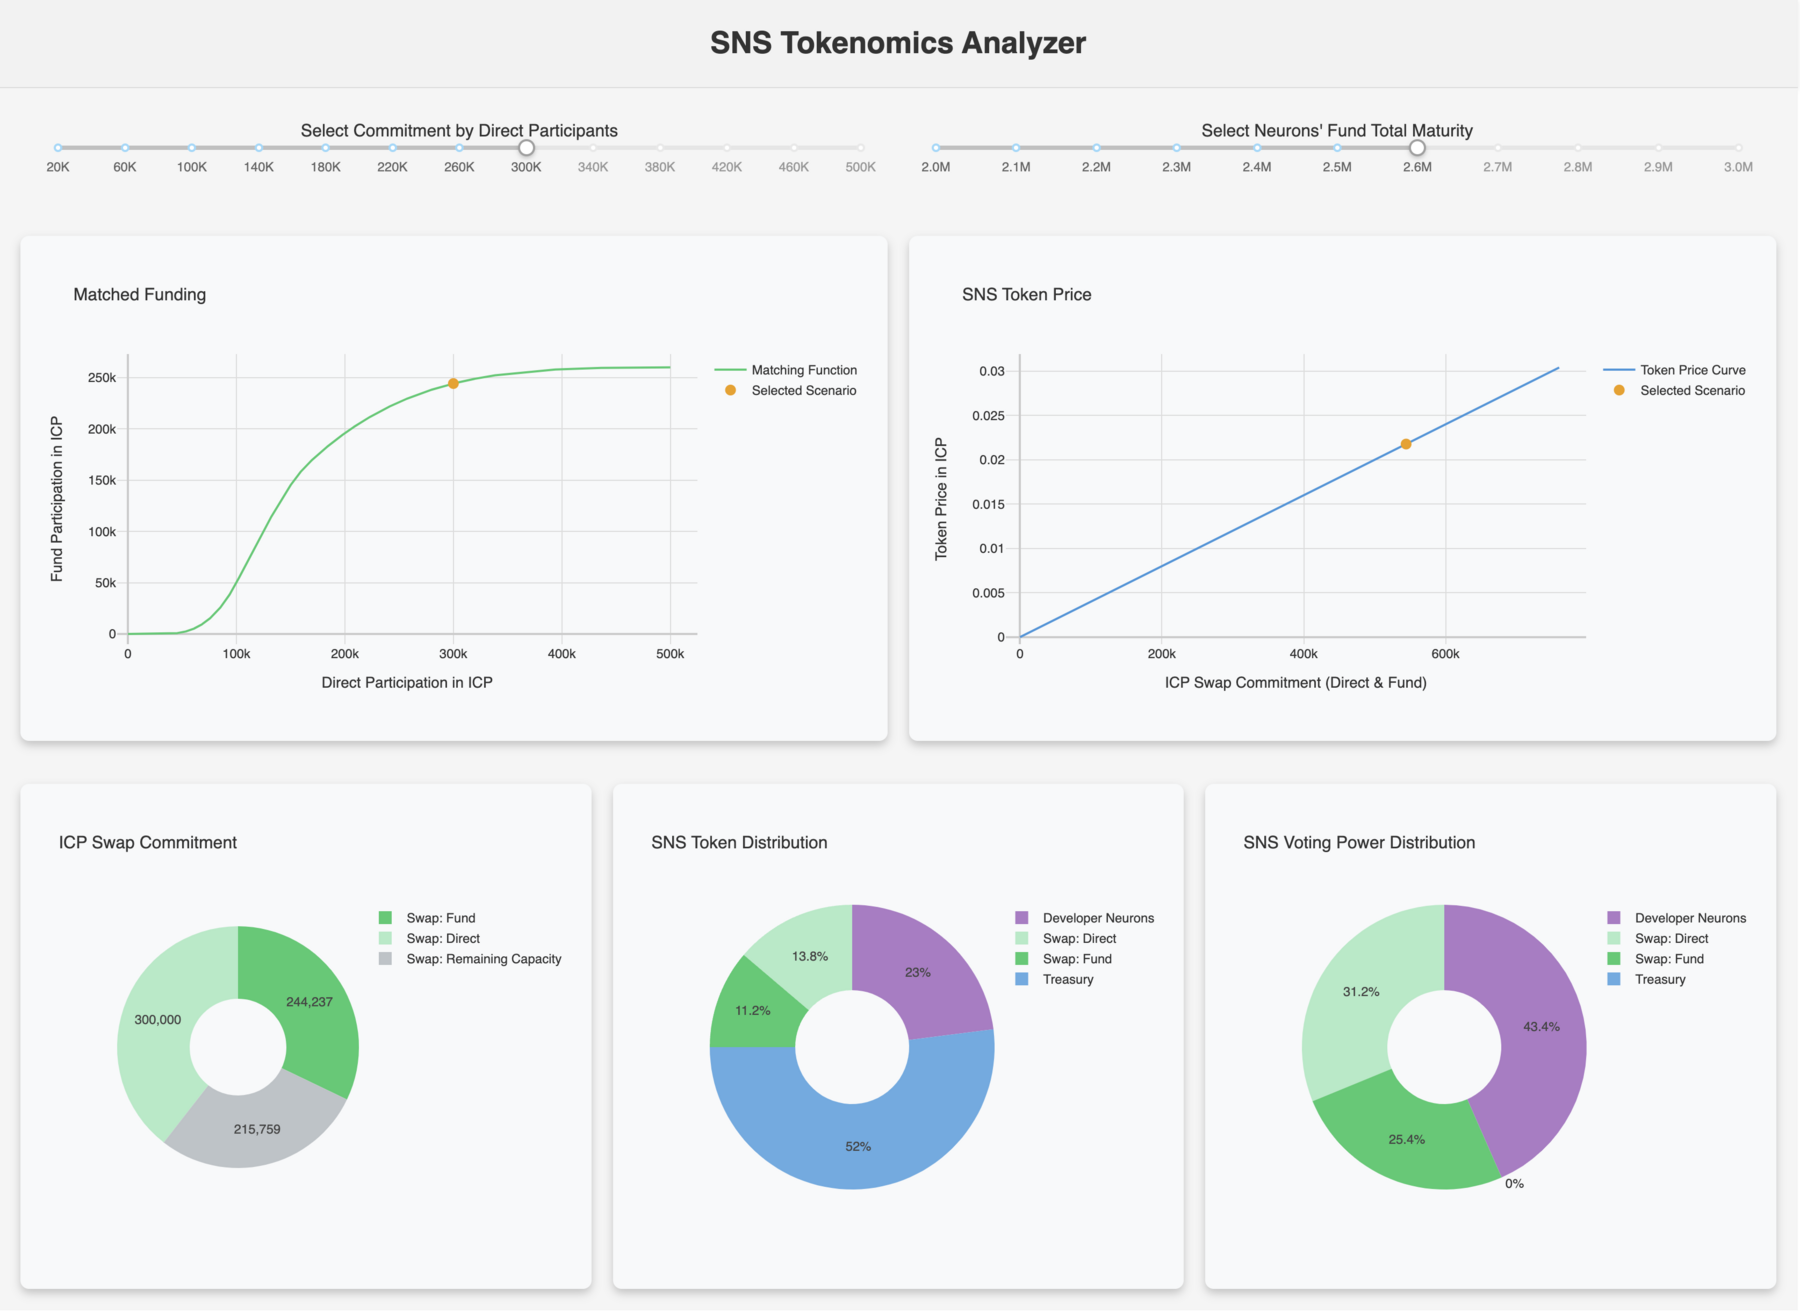Click the Swap: Fund swatch in Voting Power legend
This screenshot has width=1800, height=1312.
point(1612,958)
